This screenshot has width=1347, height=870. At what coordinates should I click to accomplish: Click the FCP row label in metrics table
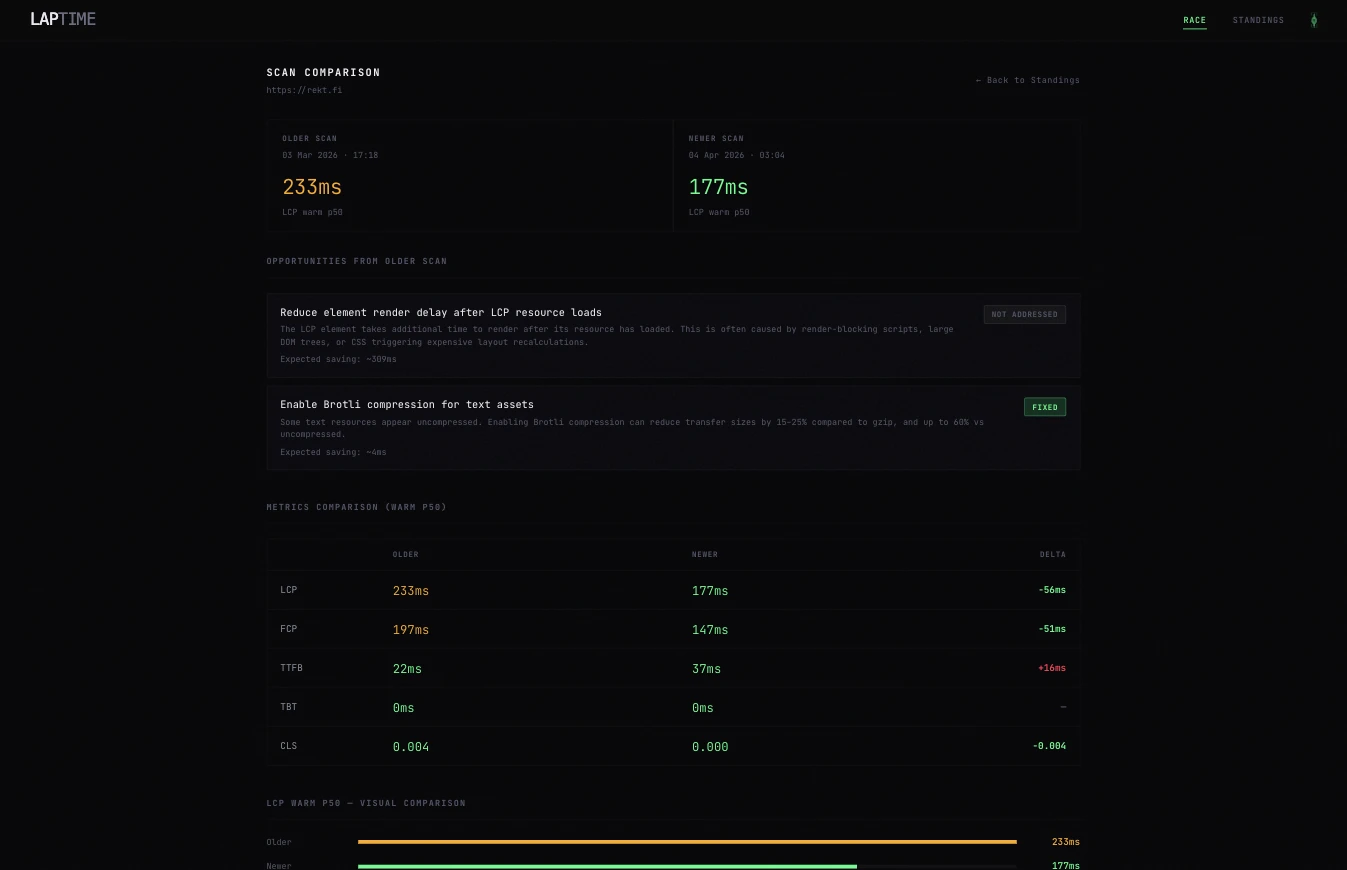(x=288, y=629)
